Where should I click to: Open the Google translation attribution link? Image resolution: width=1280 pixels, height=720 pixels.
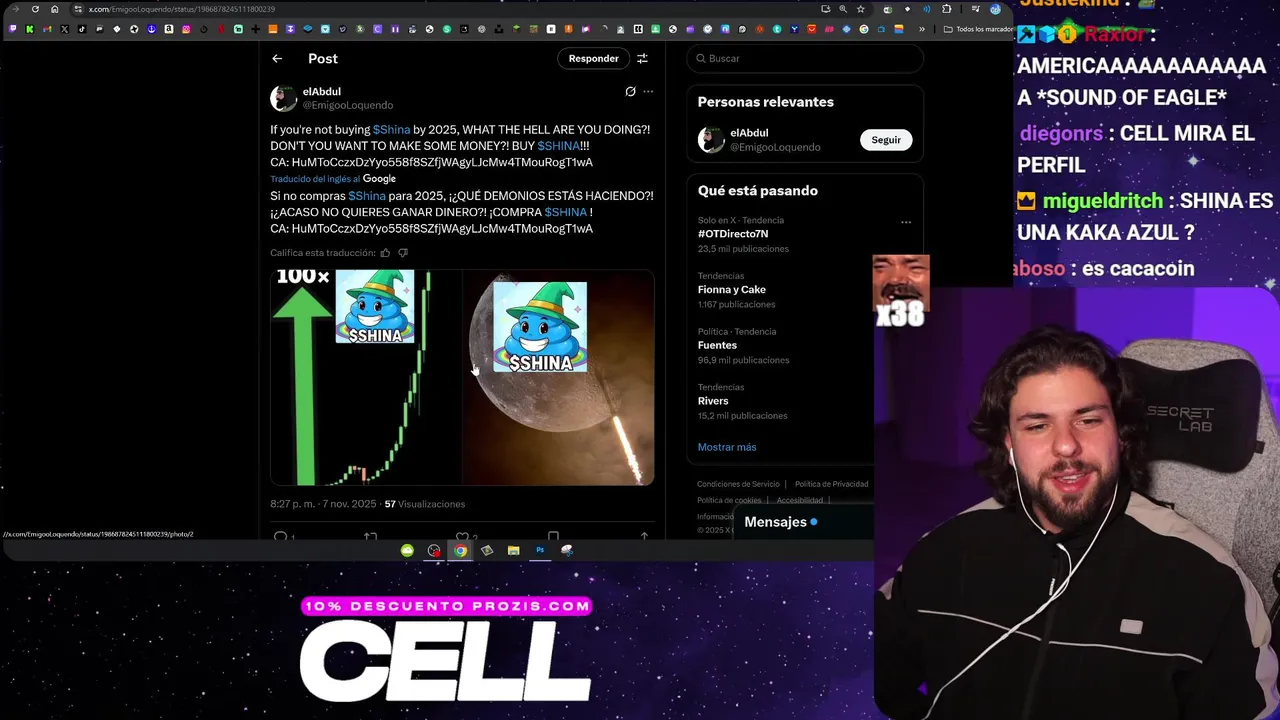(379, 178)
